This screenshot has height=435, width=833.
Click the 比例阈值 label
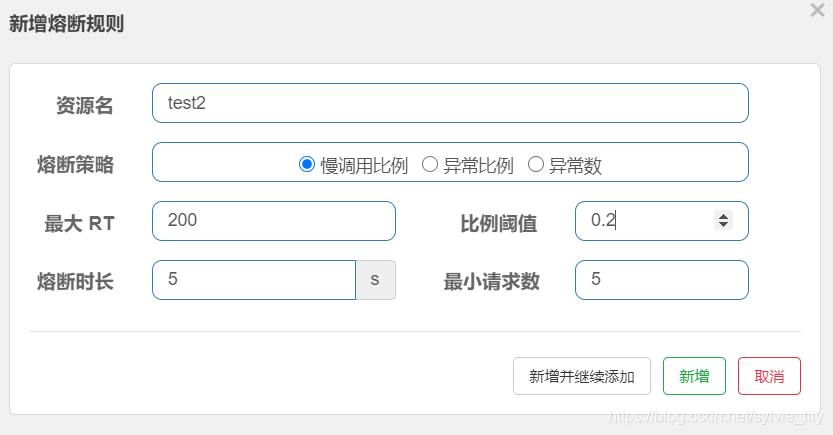[499, 224]
